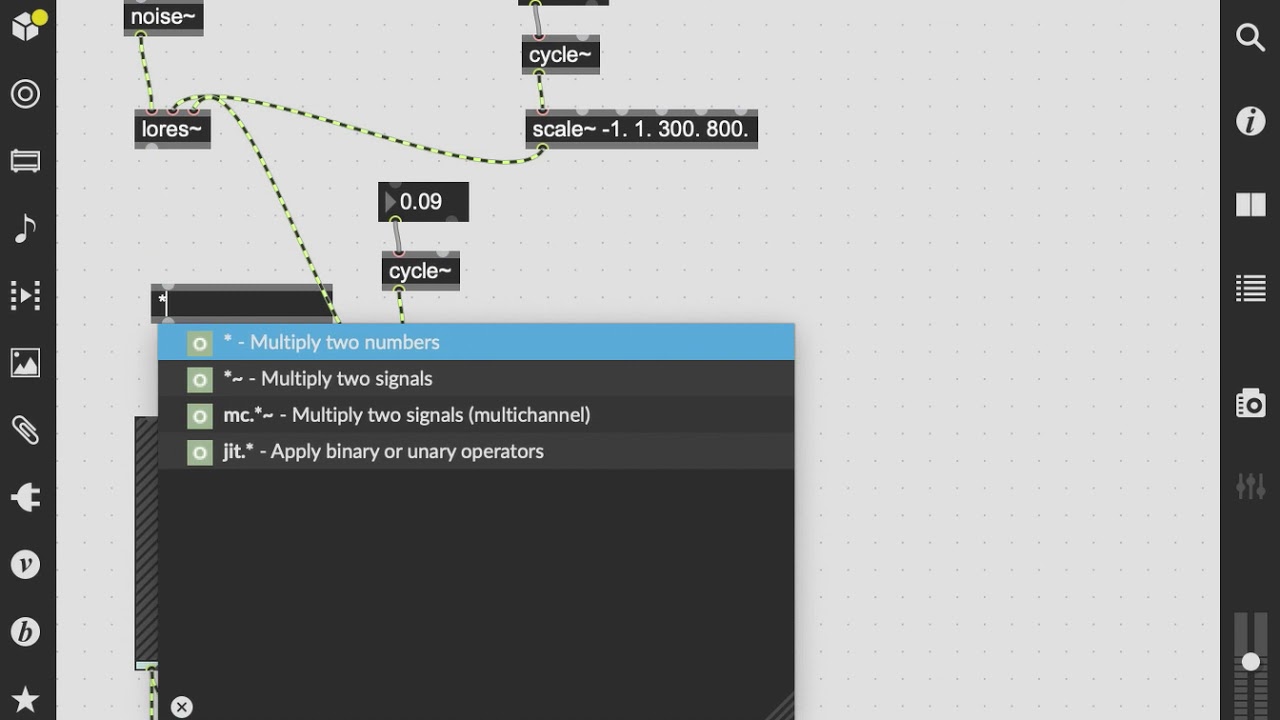Click the new object text field containing '*'
The height and width of the screenshot is (720, 1280).
(241, 303)
